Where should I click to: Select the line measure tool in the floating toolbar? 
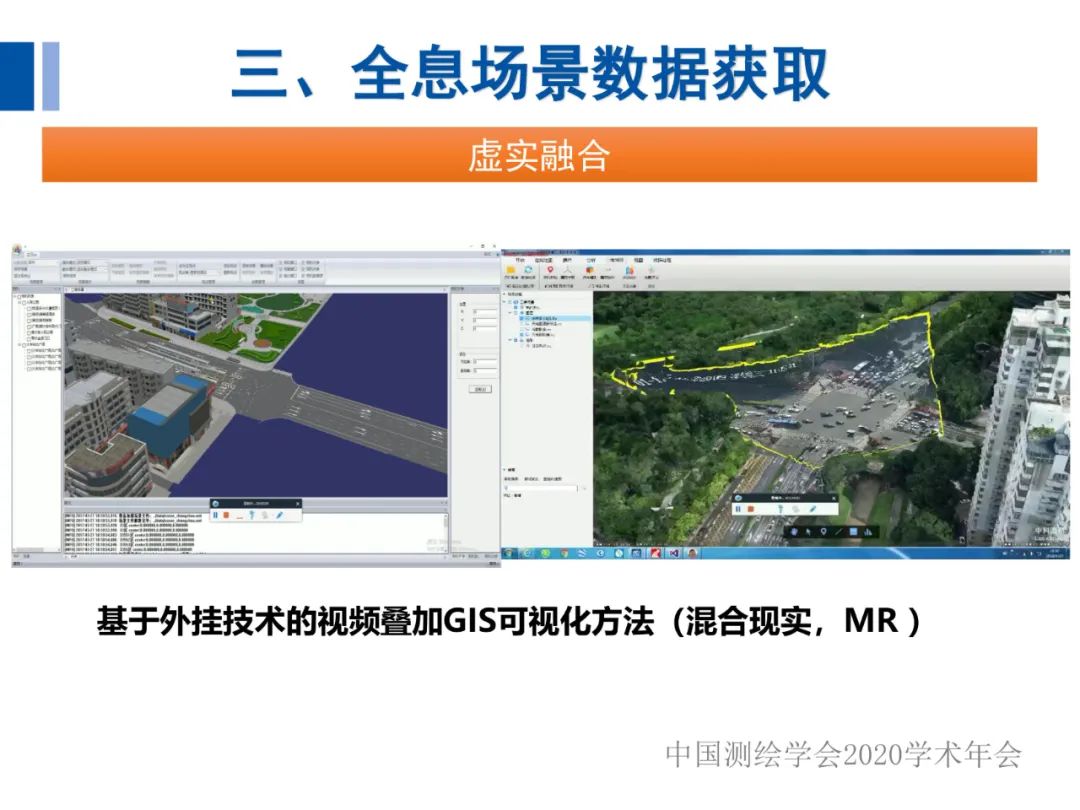coord(838,532)
